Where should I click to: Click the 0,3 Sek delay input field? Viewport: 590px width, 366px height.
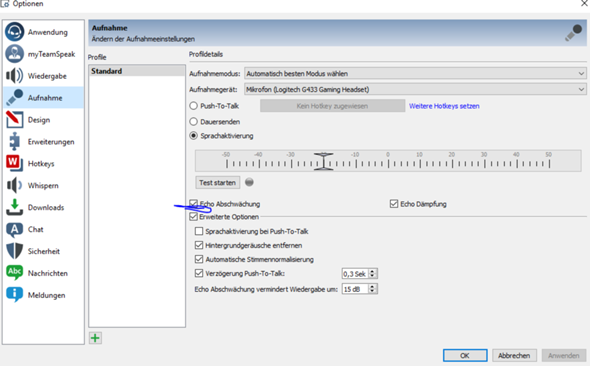pyautogui.click(x=355, y=274)
